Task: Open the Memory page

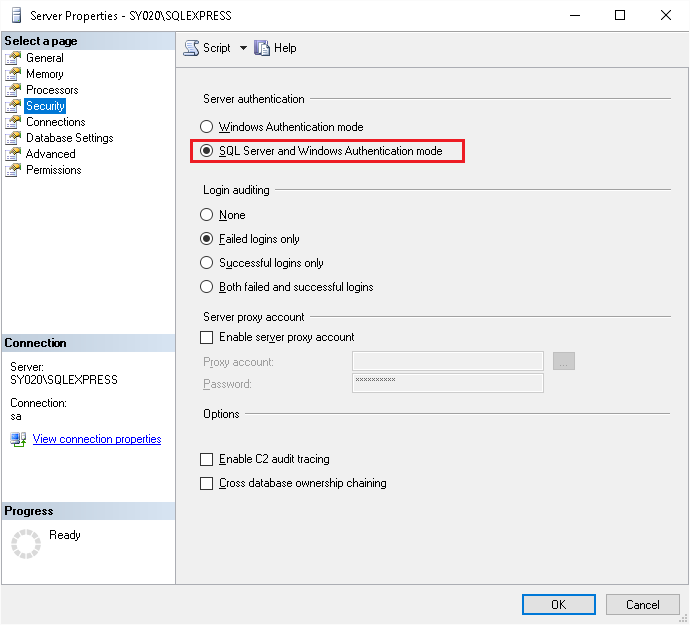Action: point(45,74)
